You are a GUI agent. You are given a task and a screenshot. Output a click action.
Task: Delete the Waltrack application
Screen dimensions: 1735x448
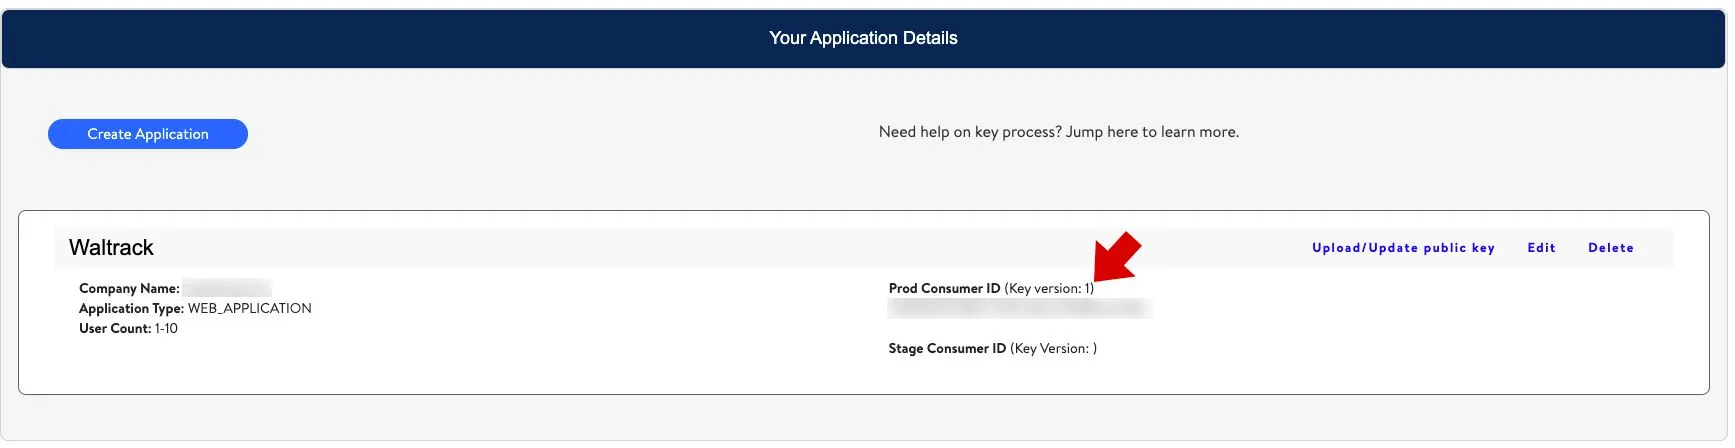(1611, 248)
